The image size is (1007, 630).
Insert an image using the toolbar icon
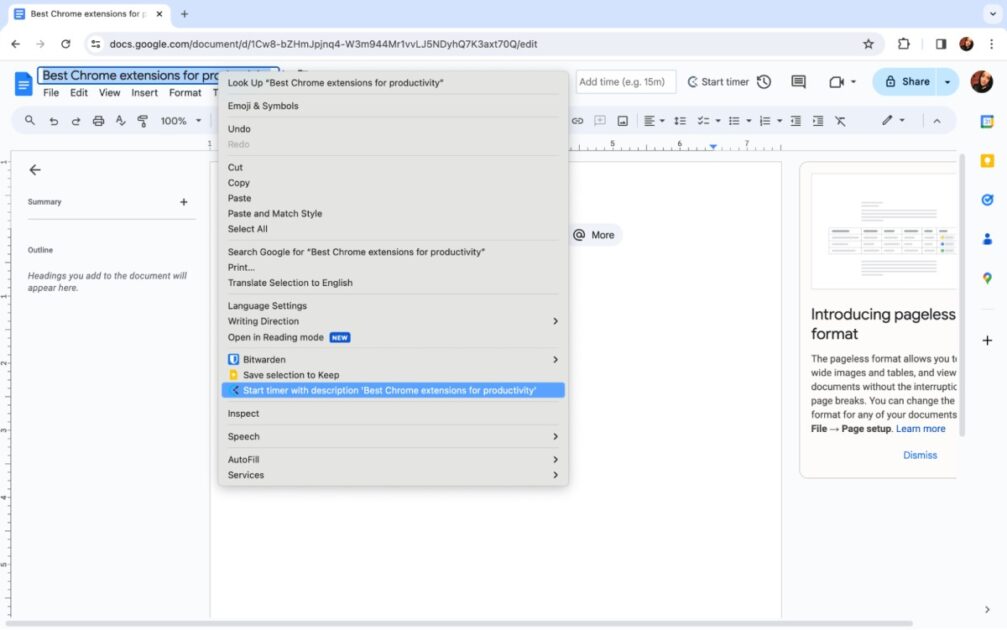coord(625,120)
